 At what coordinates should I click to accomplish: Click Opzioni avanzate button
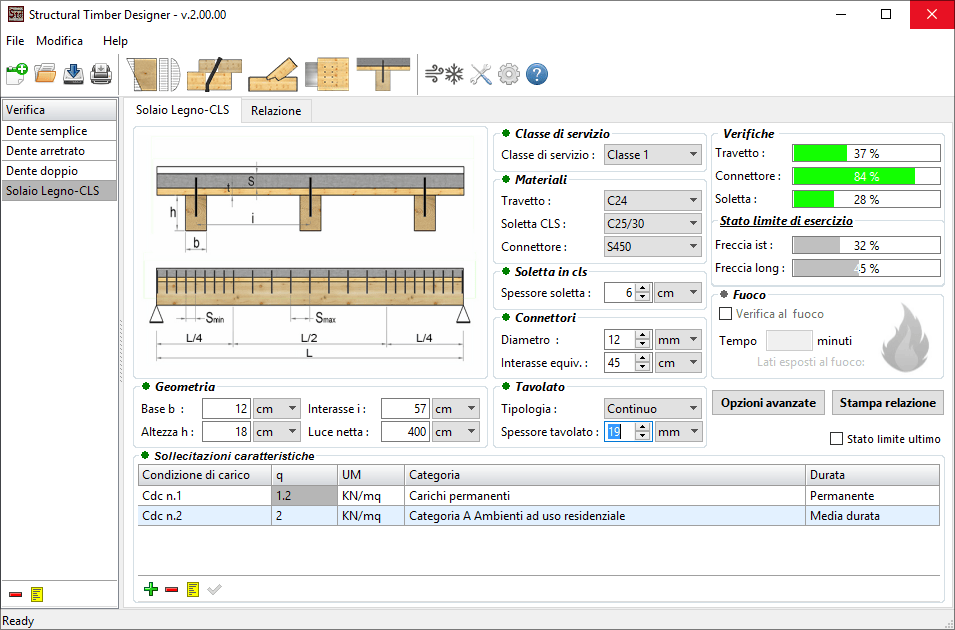[x=768, y=403]
